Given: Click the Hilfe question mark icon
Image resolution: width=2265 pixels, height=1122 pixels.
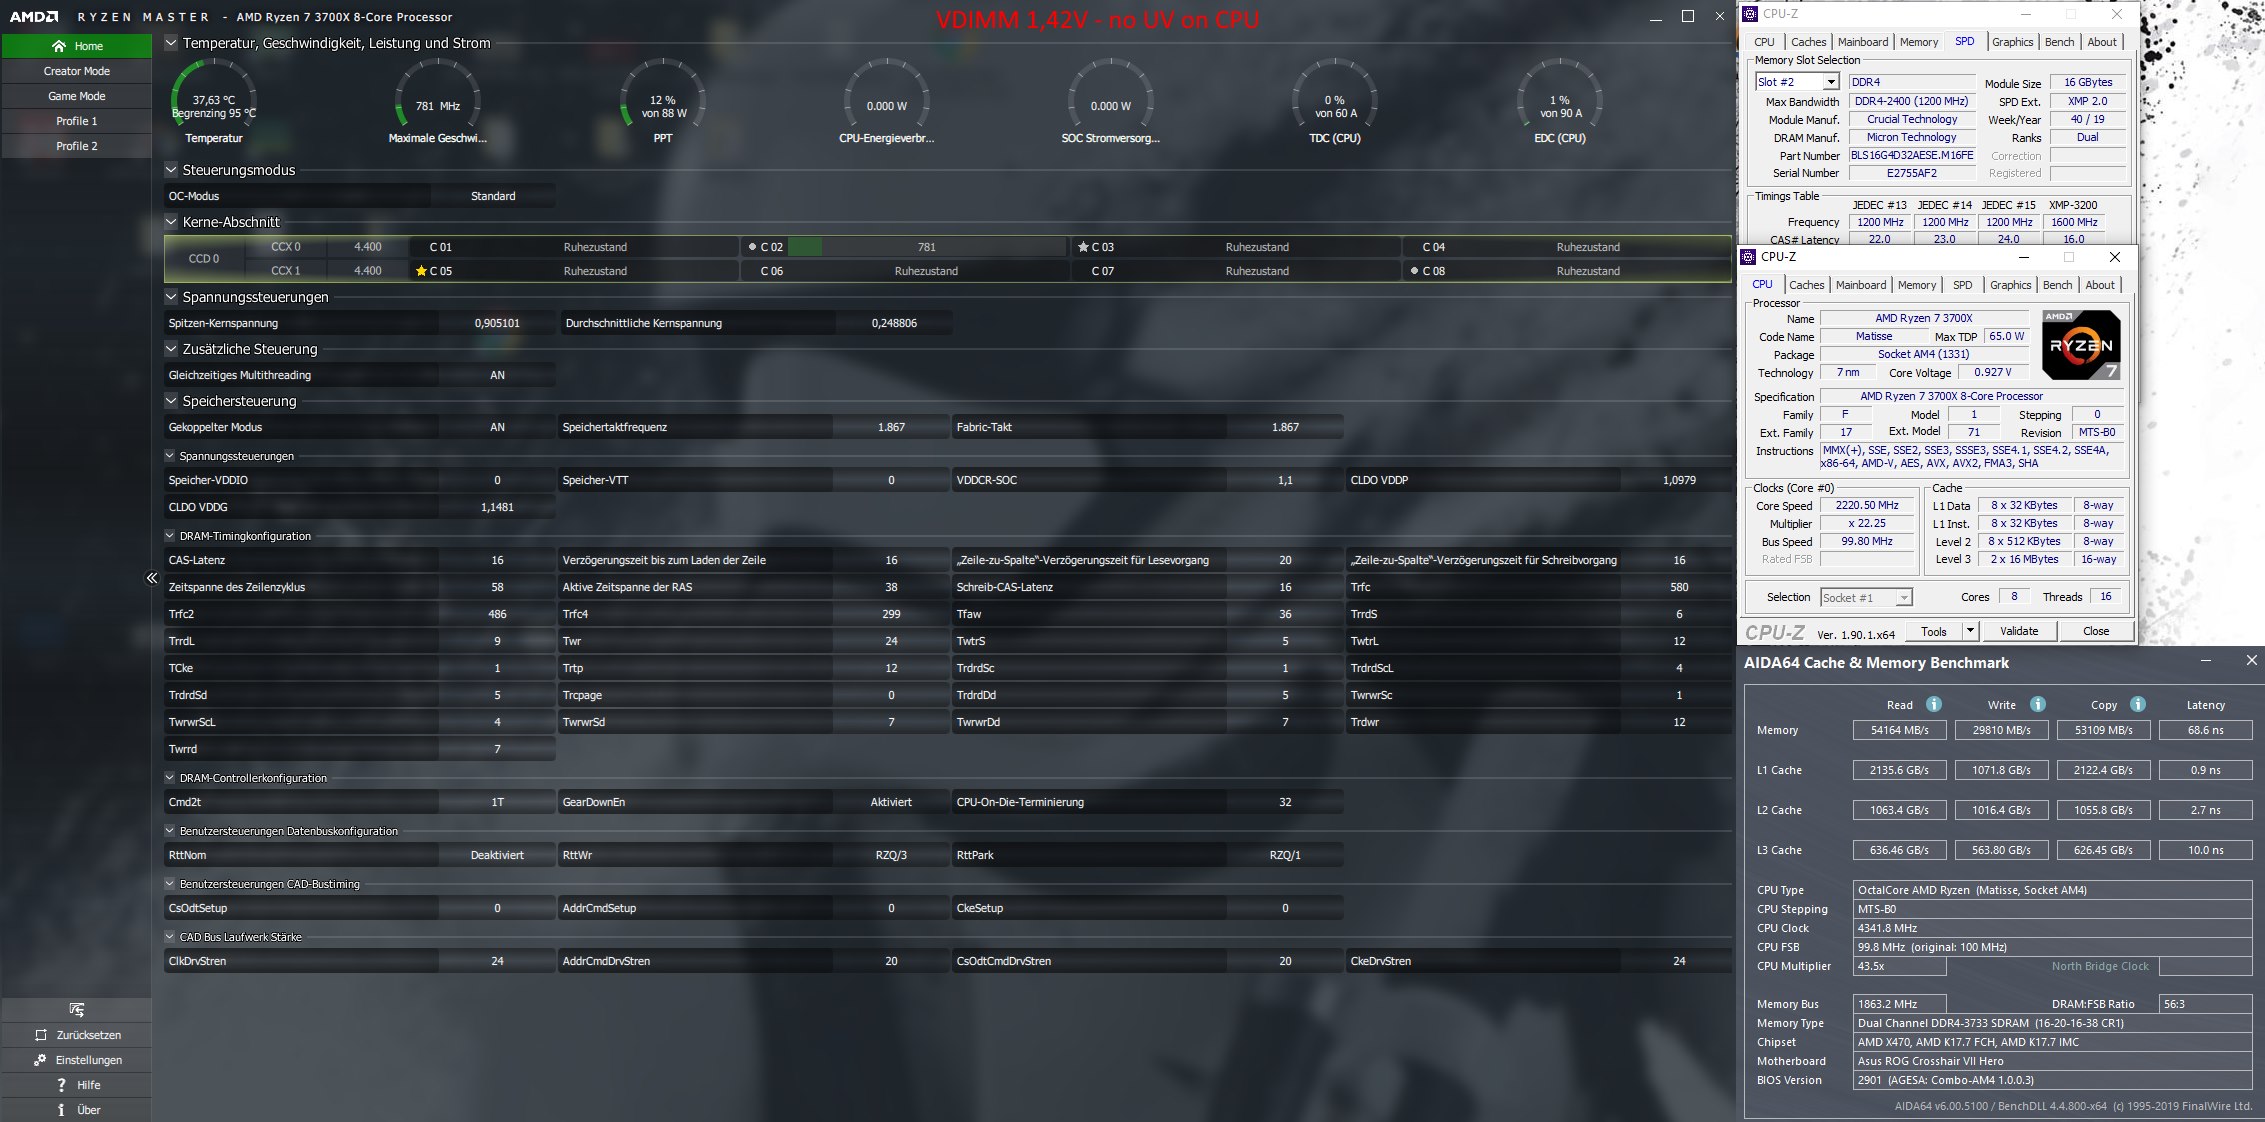Looking at the screenshot, I should (61, 1085).
